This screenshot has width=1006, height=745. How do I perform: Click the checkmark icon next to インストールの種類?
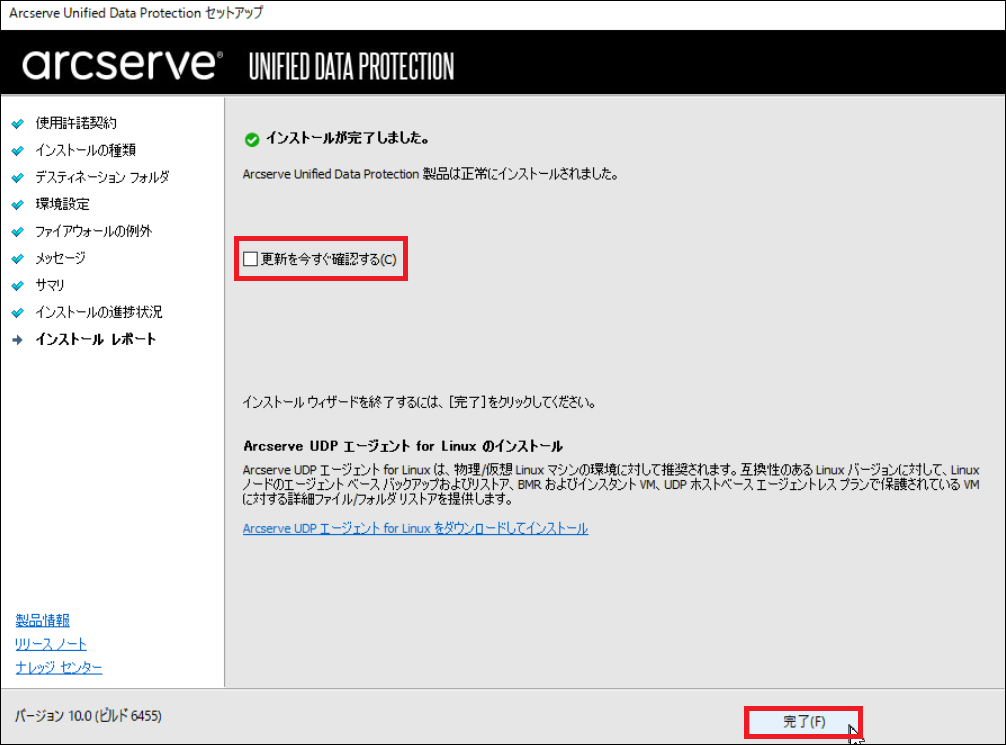click(18, 150)
